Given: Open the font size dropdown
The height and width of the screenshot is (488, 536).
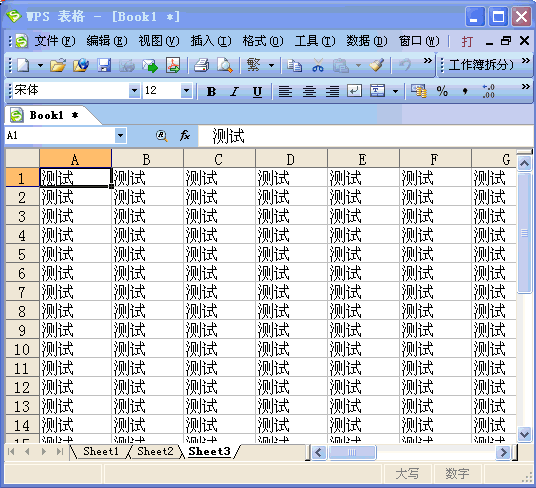Looking at the screenshot, I should (187, 91).
